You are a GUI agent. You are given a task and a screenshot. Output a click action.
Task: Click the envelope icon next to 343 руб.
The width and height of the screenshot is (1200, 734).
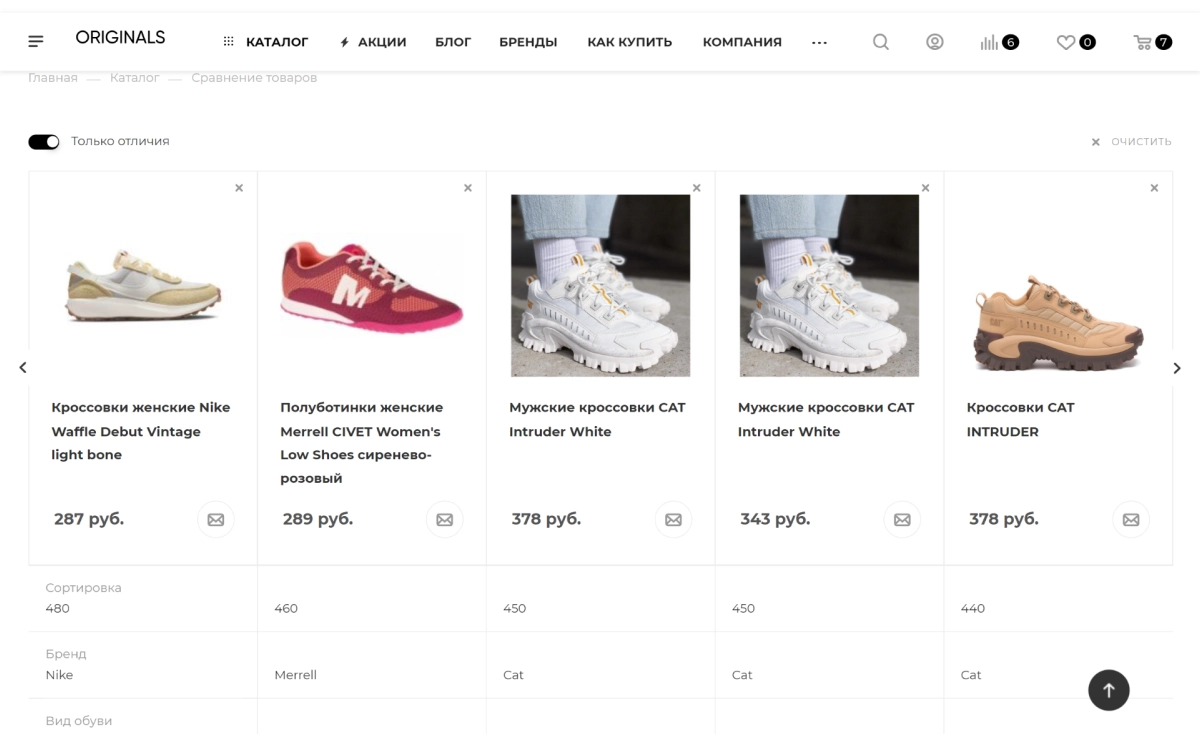coord(902,520)
